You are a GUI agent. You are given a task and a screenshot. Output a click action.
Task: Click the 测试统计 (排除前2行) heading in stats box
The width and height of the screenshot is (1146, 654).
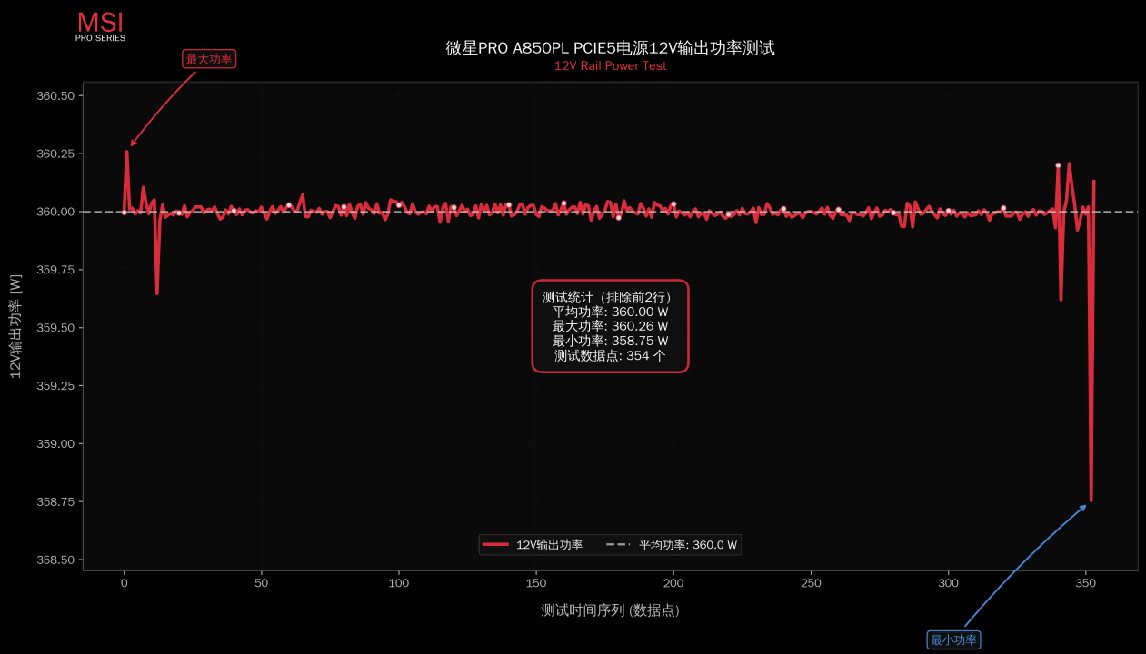coord(607,297)
